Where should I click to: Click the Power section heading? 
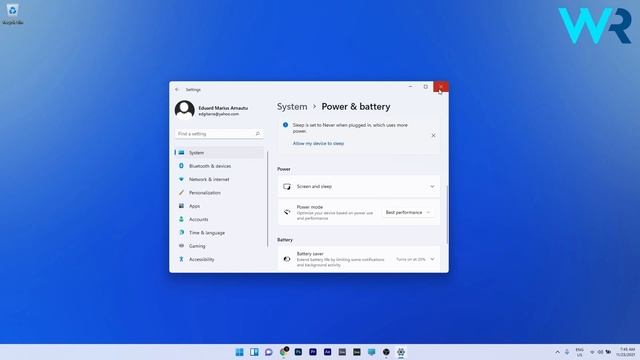(284, 169)
